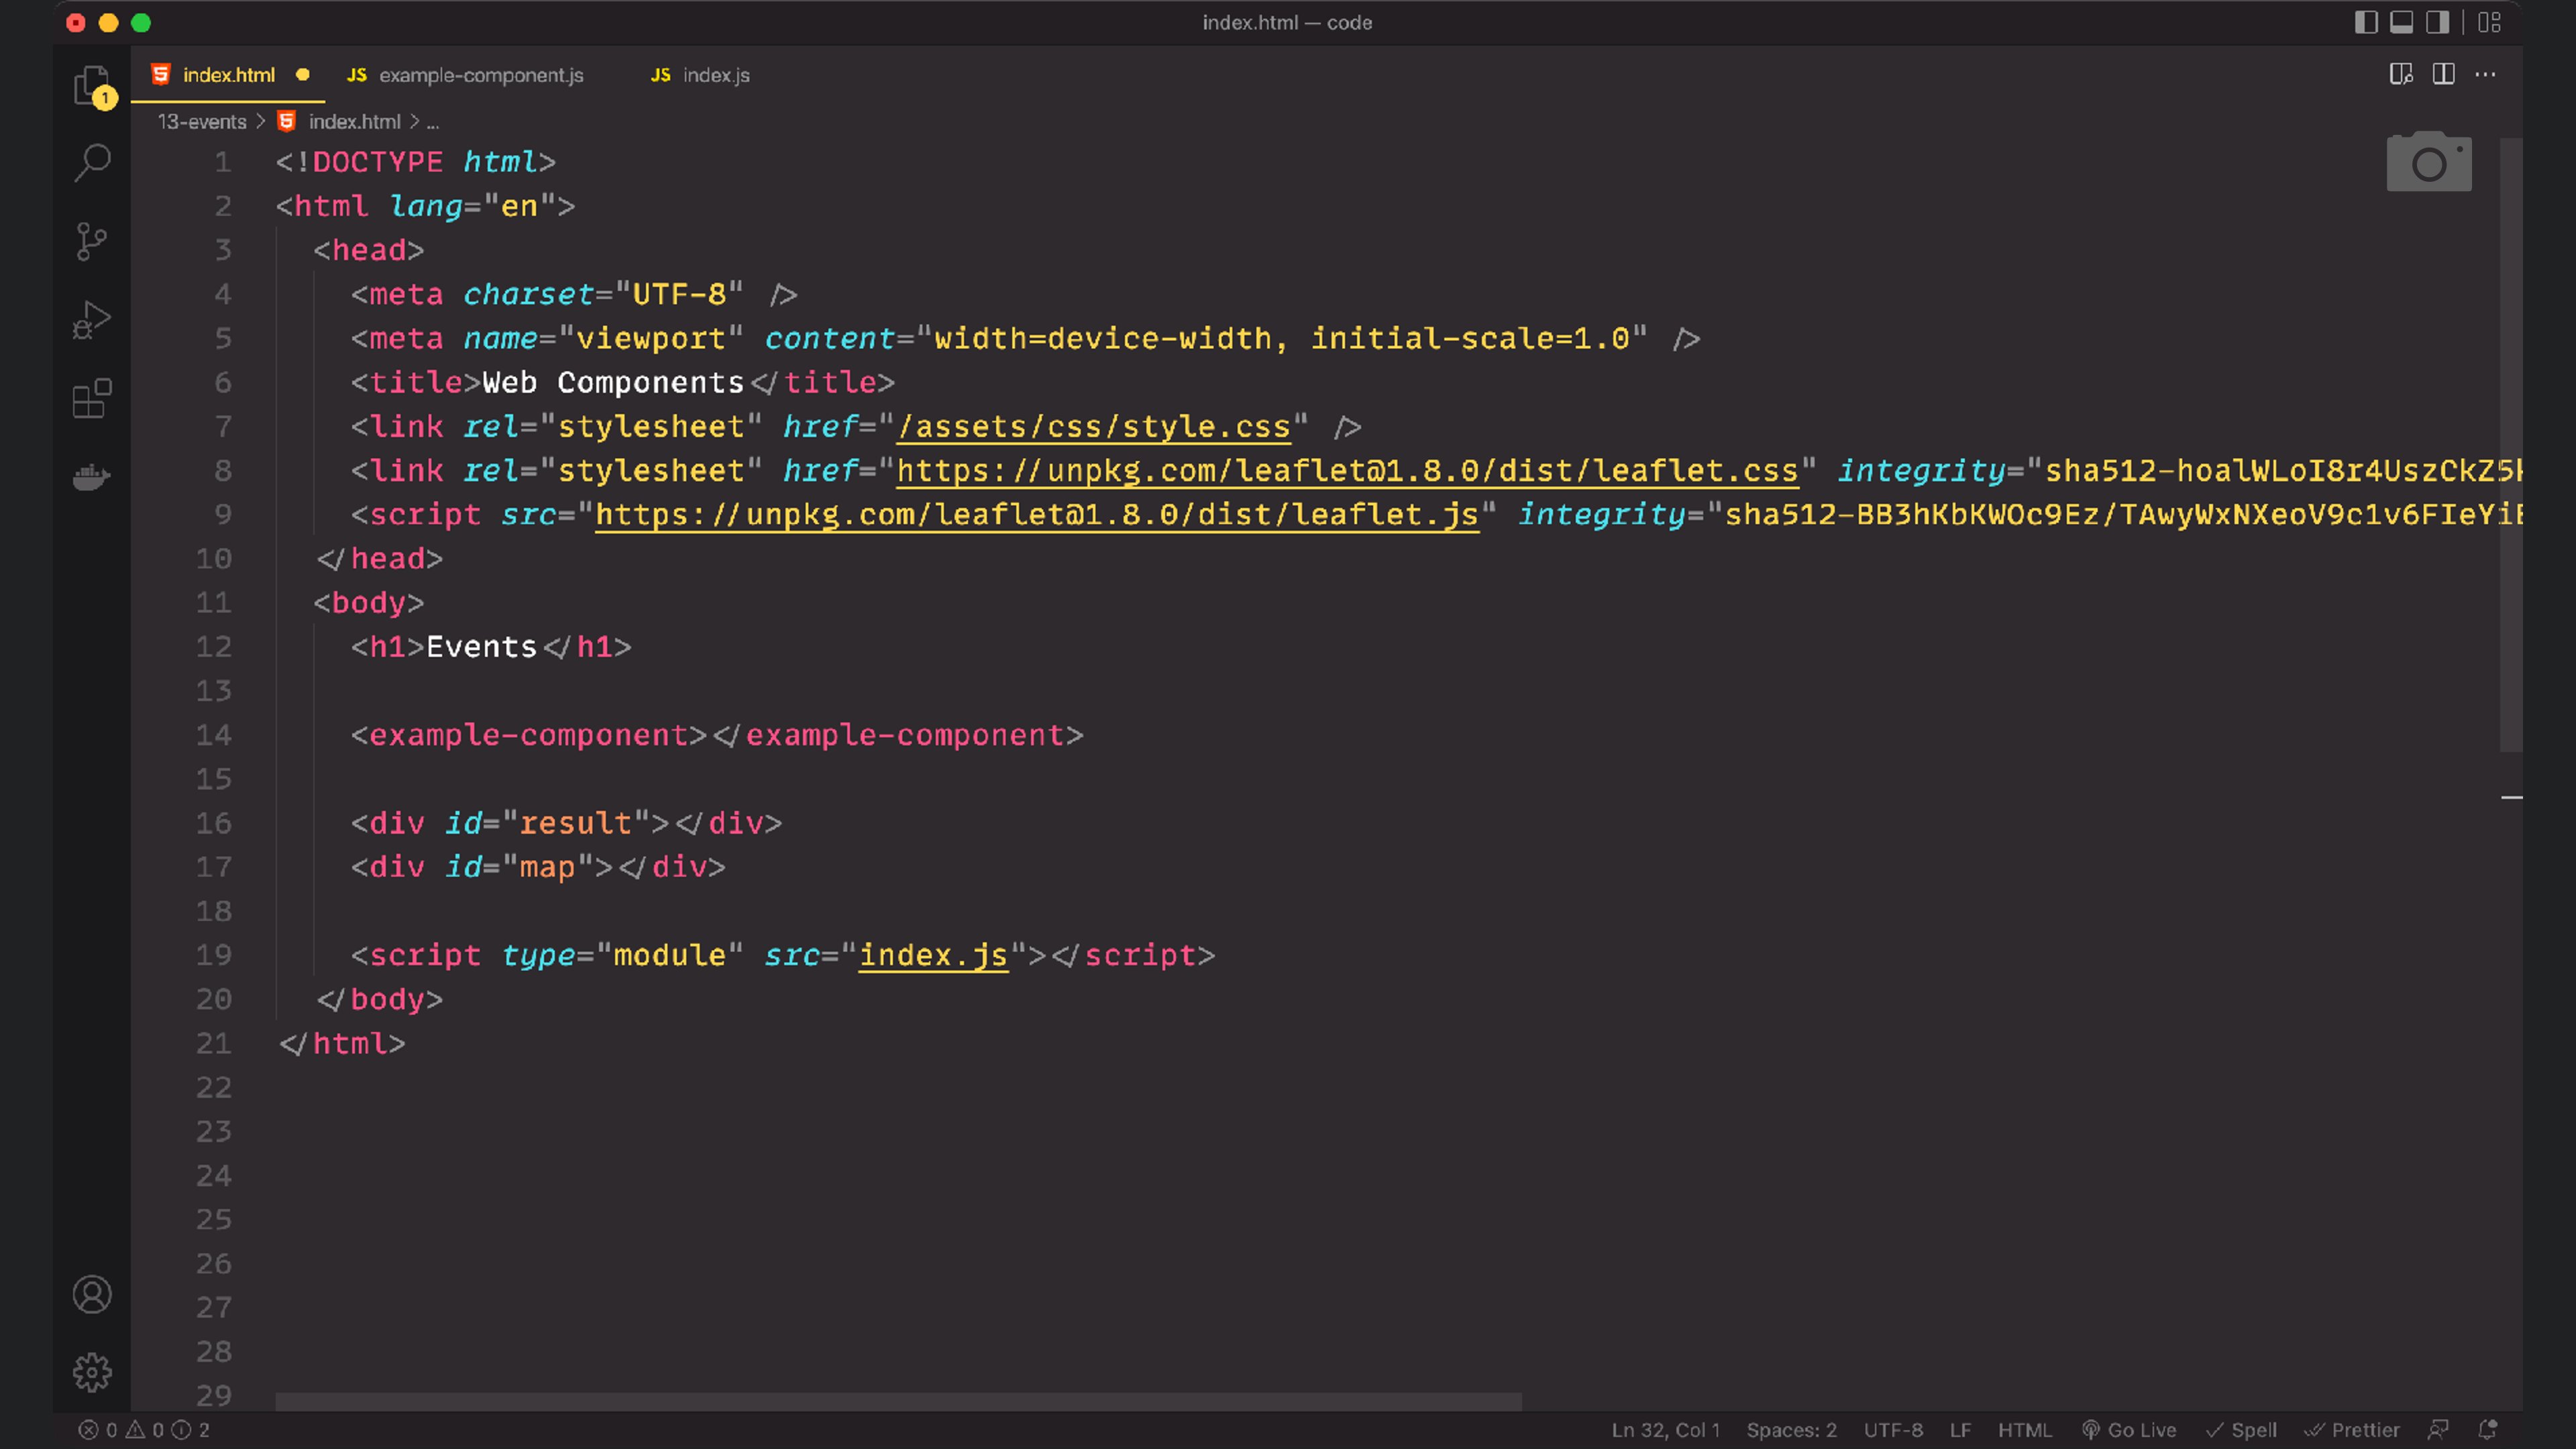Click the Spaces: 2 indentation setting
Image resolution: width=2576 pixels, height=1449 pixels.
coord(1791,1430)
